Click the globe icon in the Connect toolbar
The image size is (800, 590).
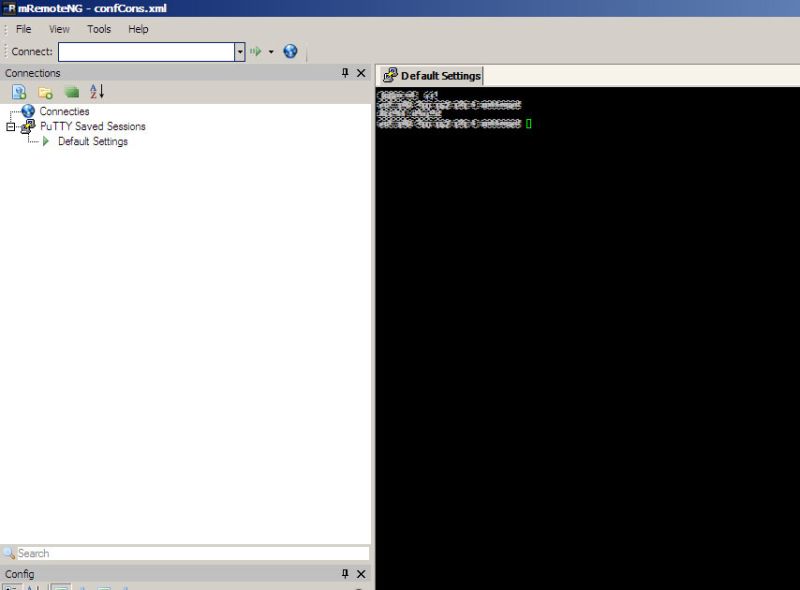point(289,51)
